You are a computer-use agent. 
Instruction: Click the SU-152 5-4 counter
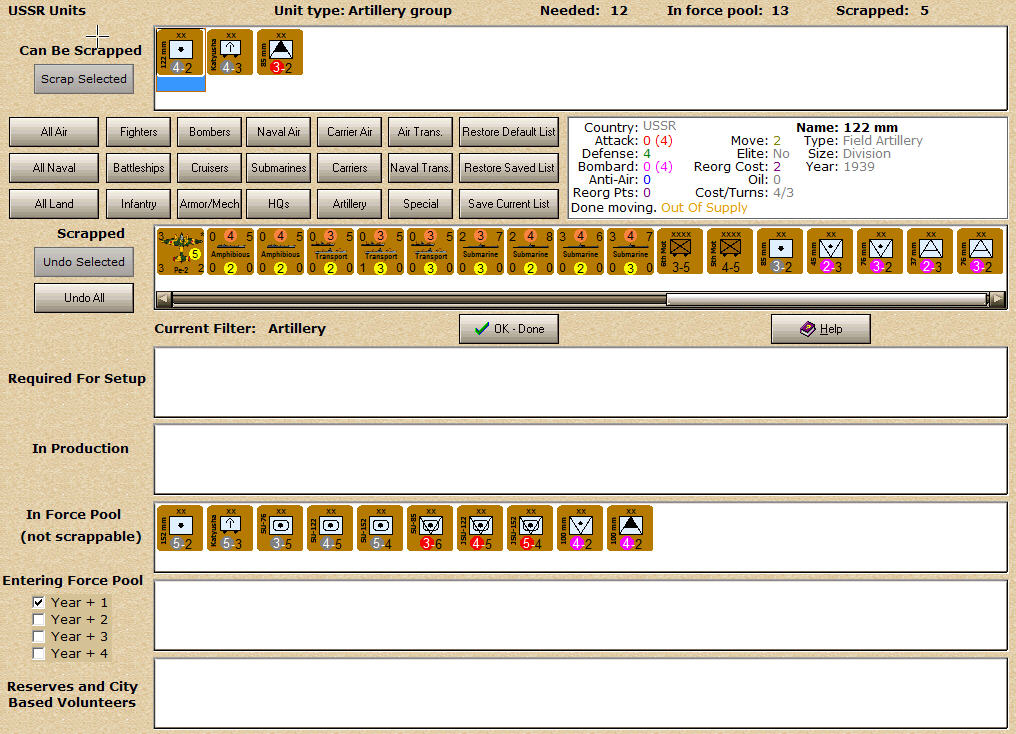click(x=380, y=529)
